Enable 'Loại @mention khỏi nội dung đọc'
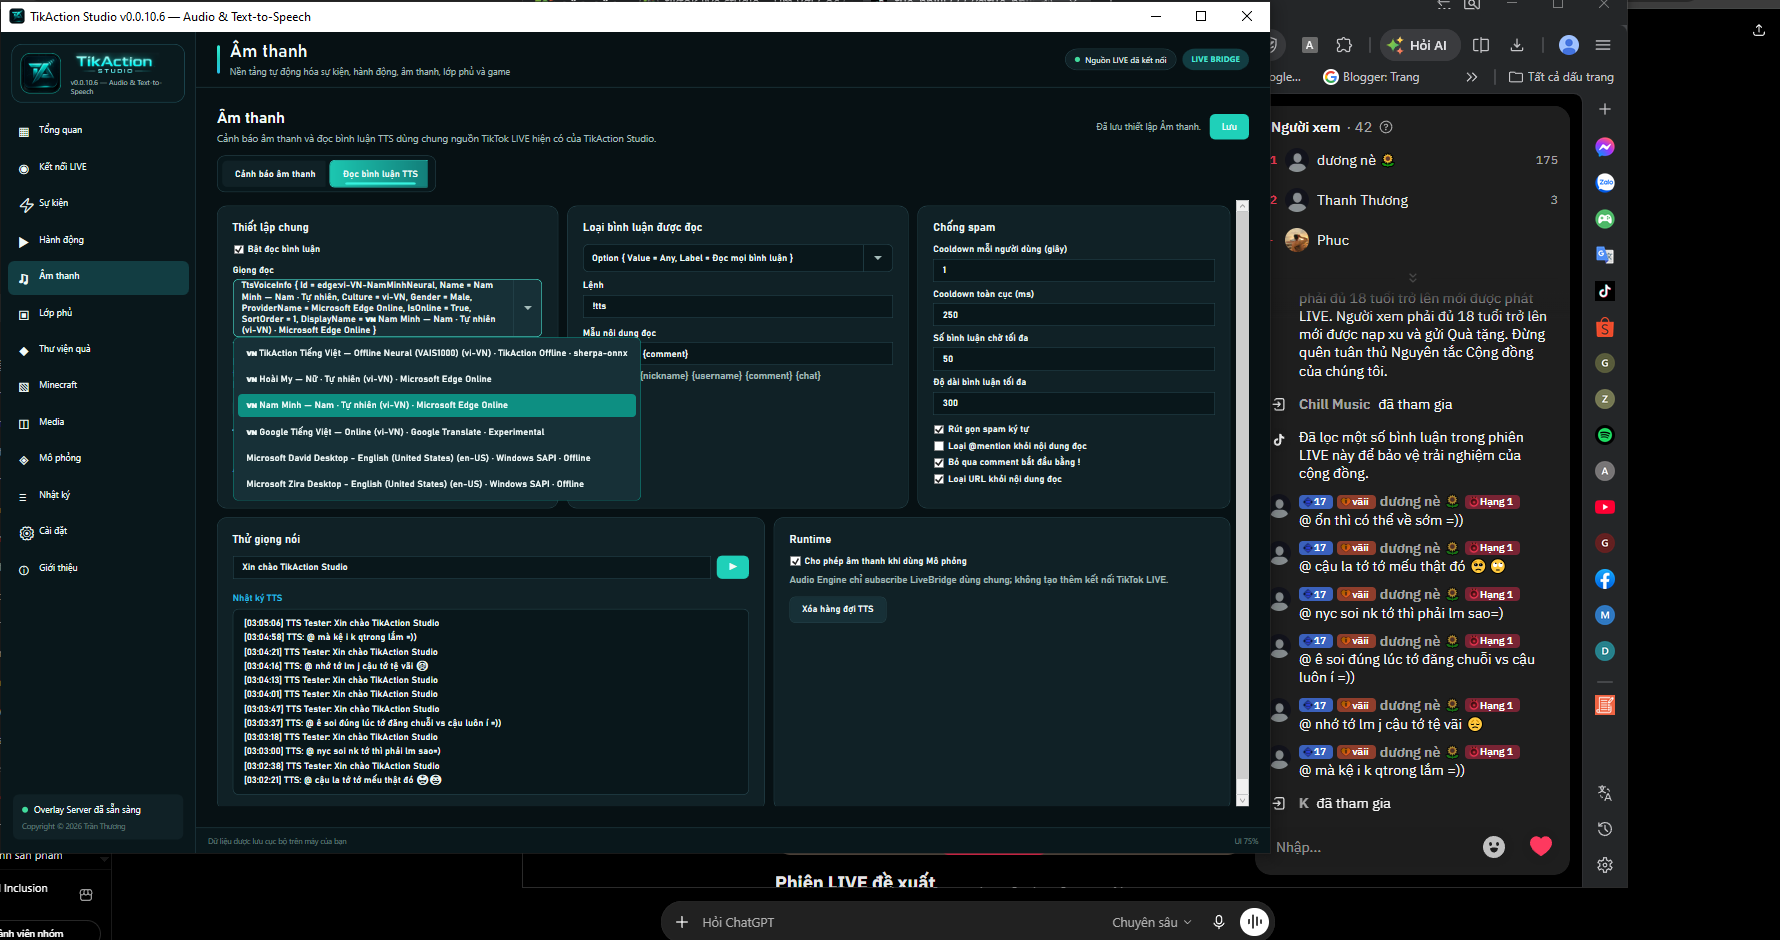 coord(939,446)
